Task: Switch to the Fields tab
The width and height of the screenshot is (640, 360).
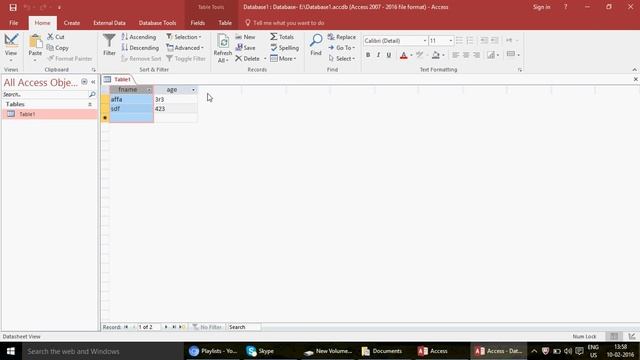Action: click(198, 23)
